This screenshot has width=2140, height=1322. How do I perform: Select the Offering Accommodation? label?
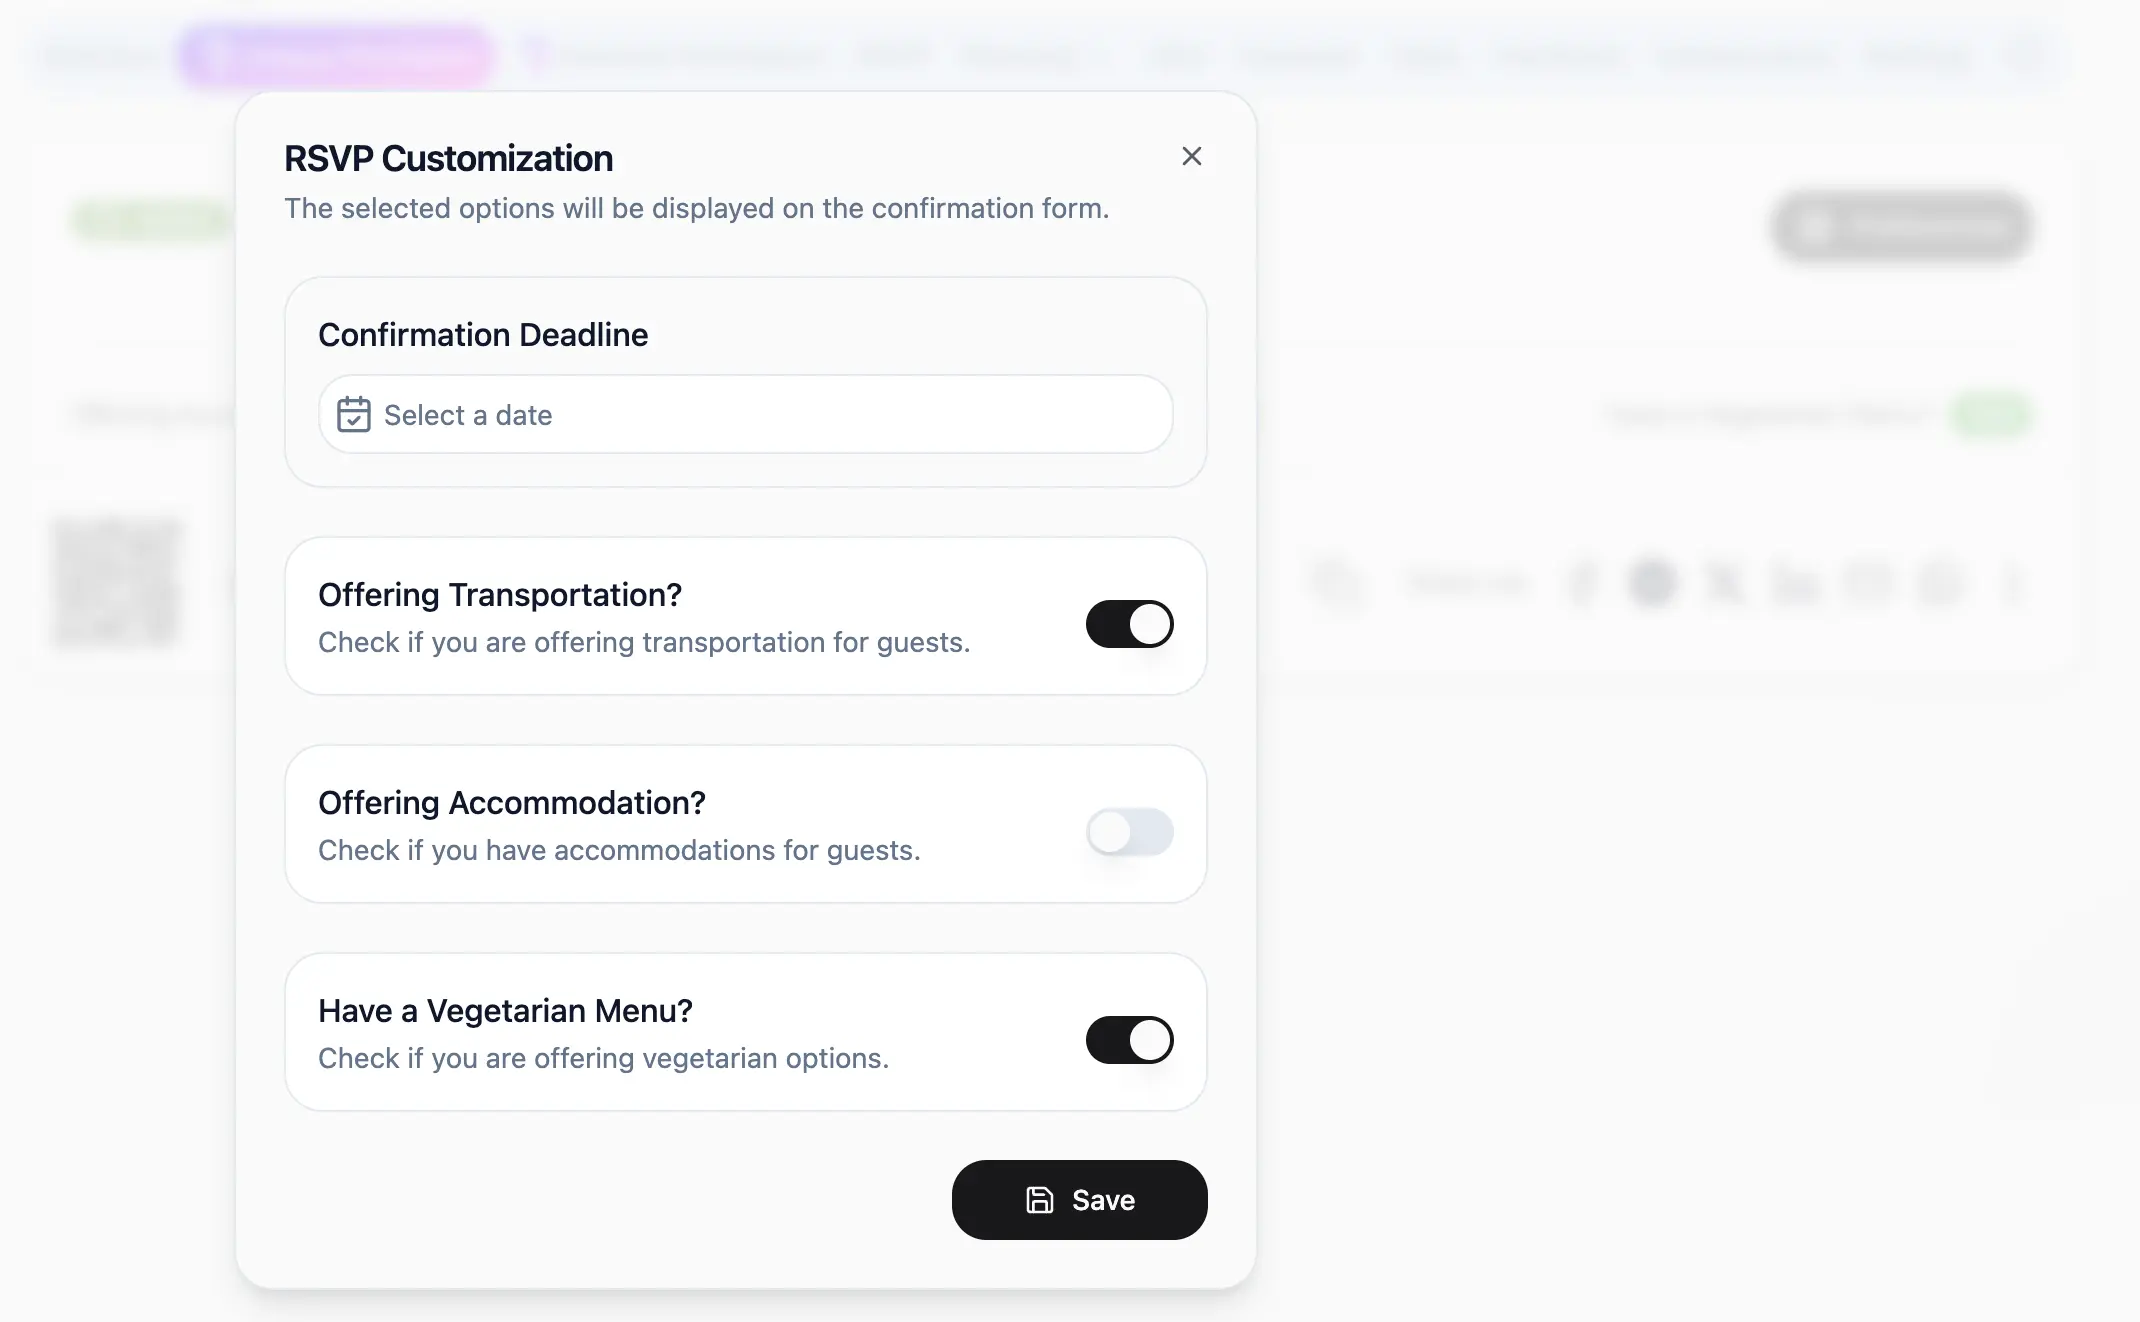[512, 803]
